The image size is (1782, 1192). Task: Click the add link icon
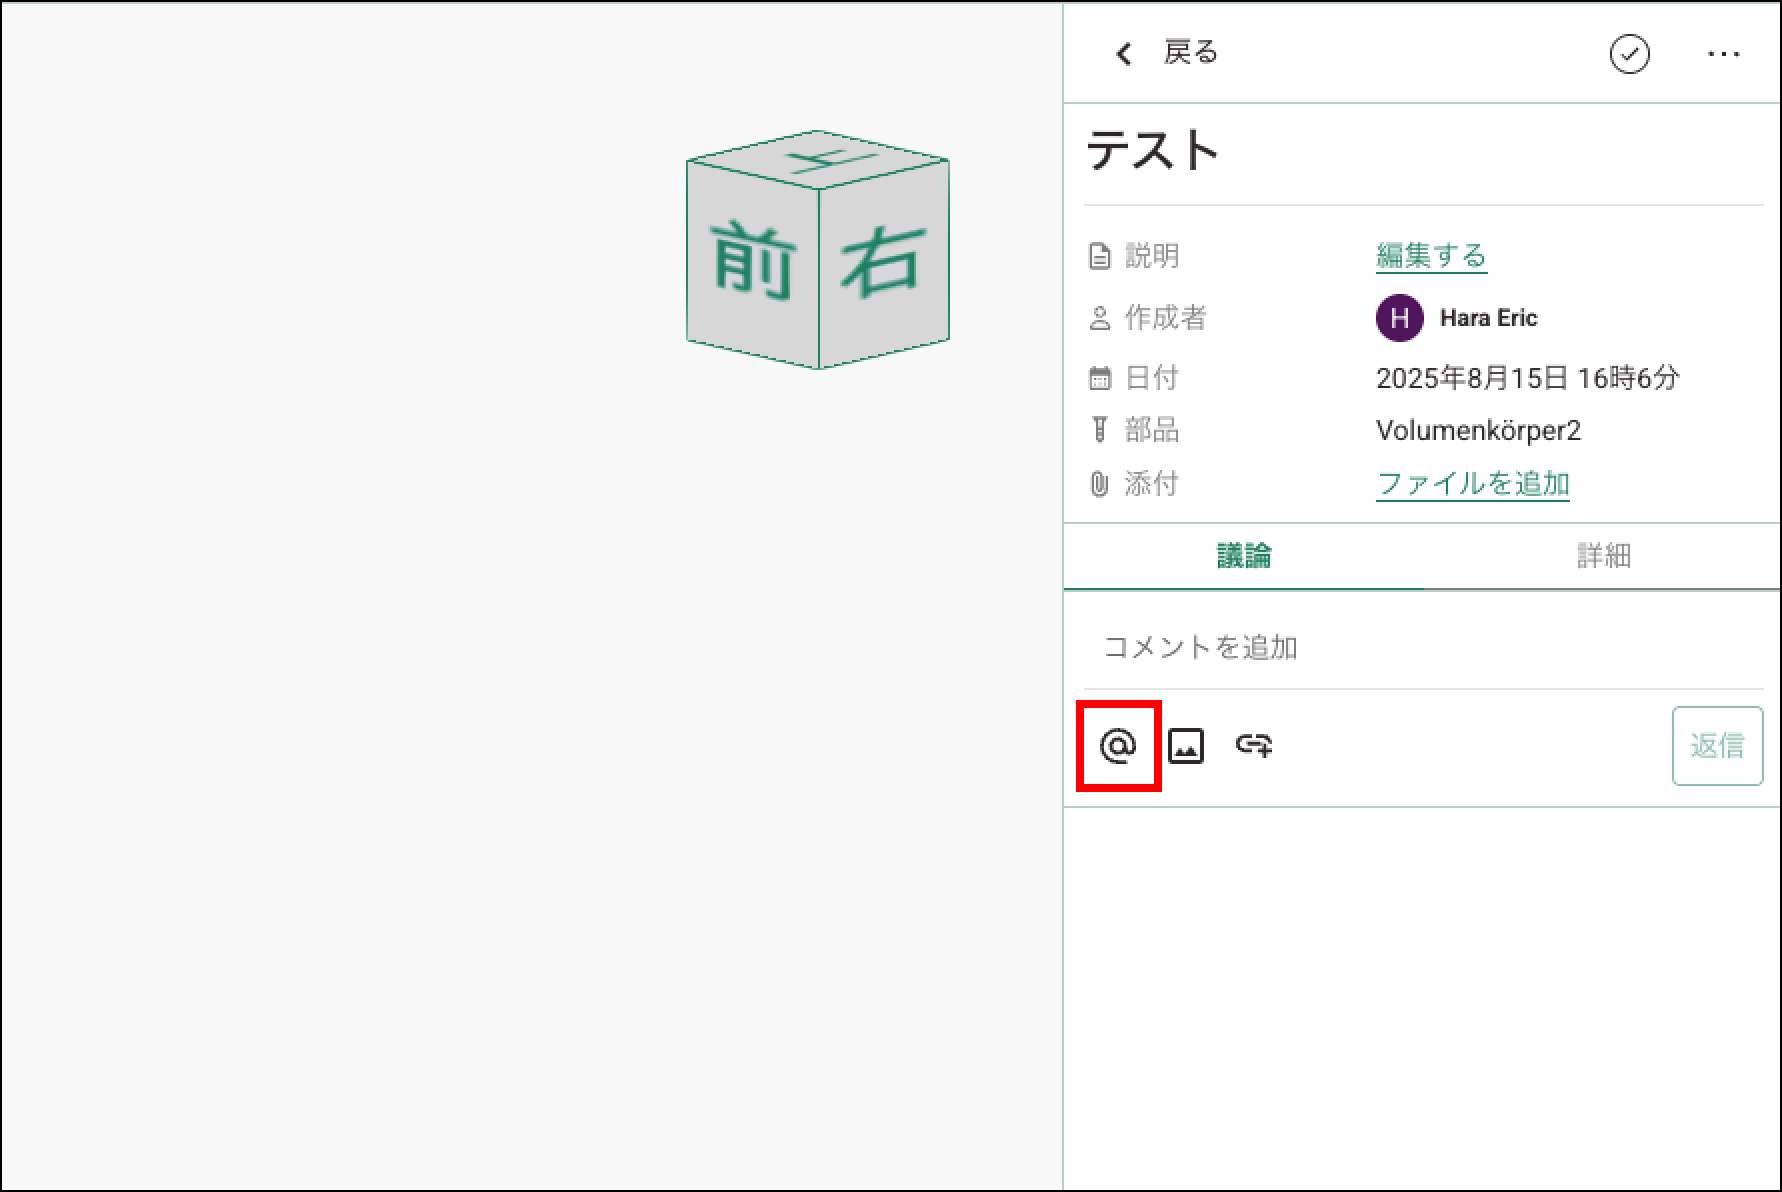click(x=1254, y=746)
